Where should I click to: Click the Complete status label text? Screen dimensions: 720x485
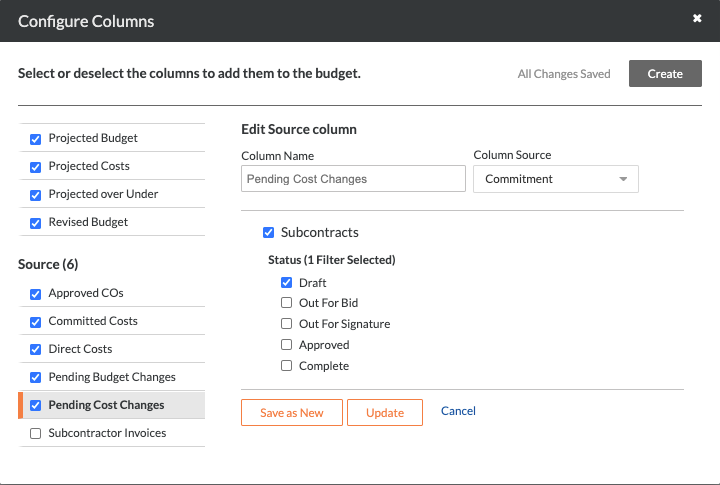click(324, 366)
